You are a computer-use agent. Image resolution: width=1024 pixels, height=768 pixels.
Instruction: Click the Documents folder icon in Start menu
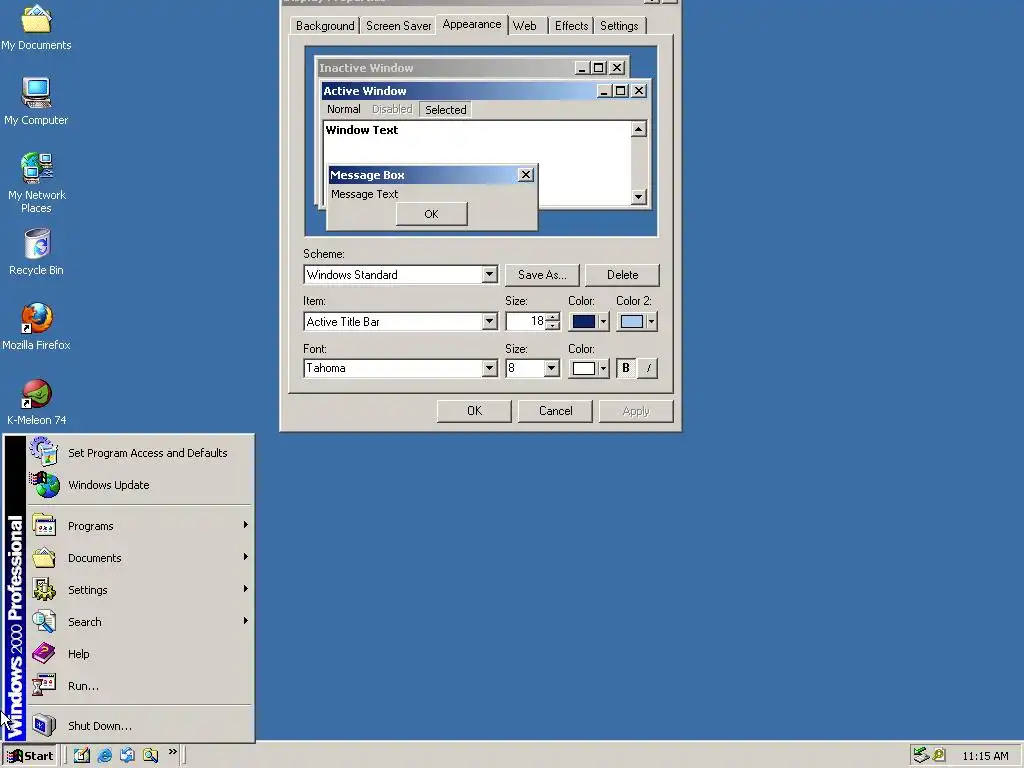tap(44, 558)
